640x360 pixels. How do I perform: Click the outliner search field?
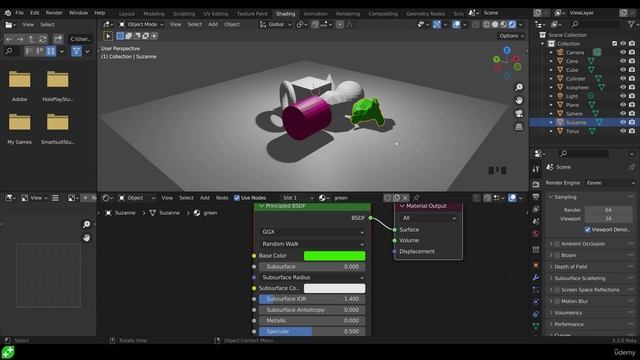point(594,24)
